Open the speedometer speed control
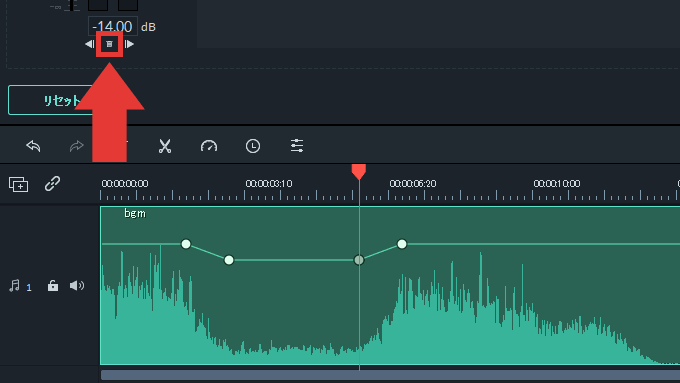The height and width of the screenshot is (383, 680). pos(209,146)
